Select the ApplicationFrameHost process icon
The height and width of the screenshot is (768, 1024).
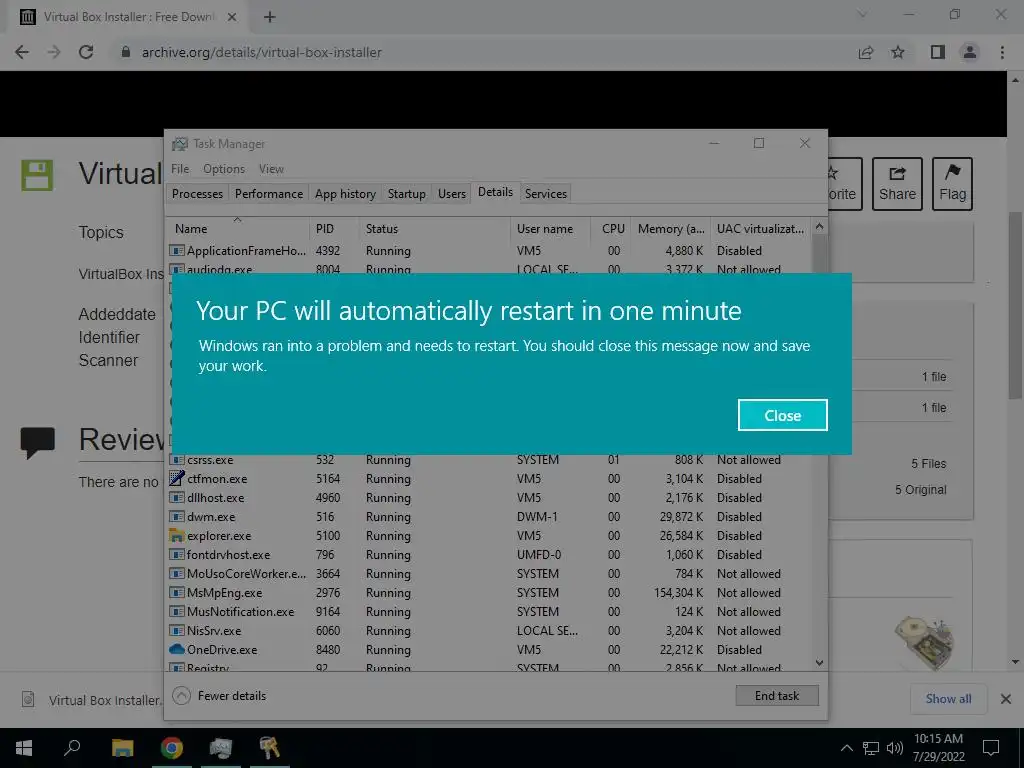coord(176,250)
